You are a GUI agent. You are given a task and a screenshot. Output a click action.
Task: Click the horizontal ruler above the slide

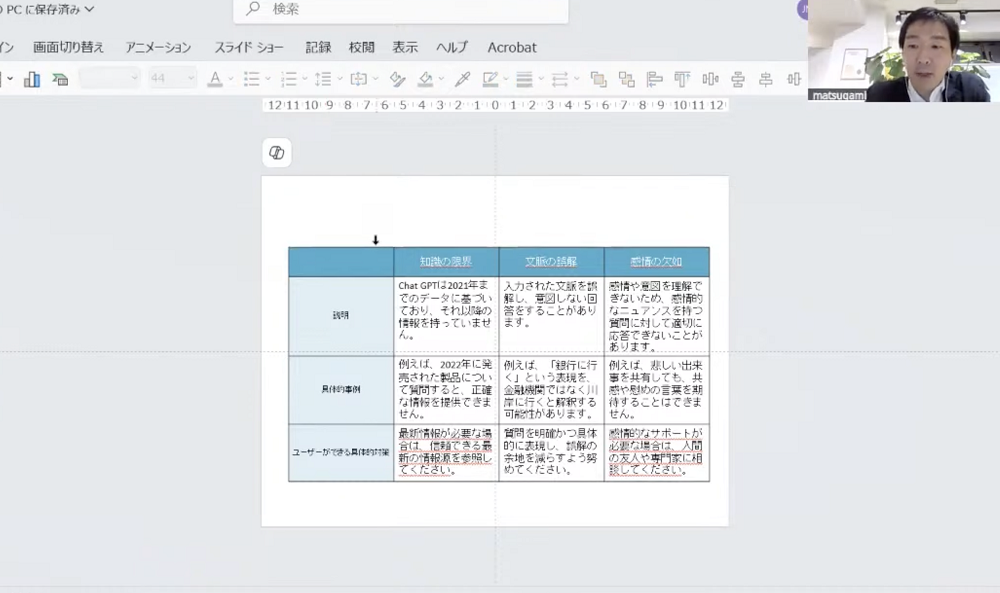496,105
